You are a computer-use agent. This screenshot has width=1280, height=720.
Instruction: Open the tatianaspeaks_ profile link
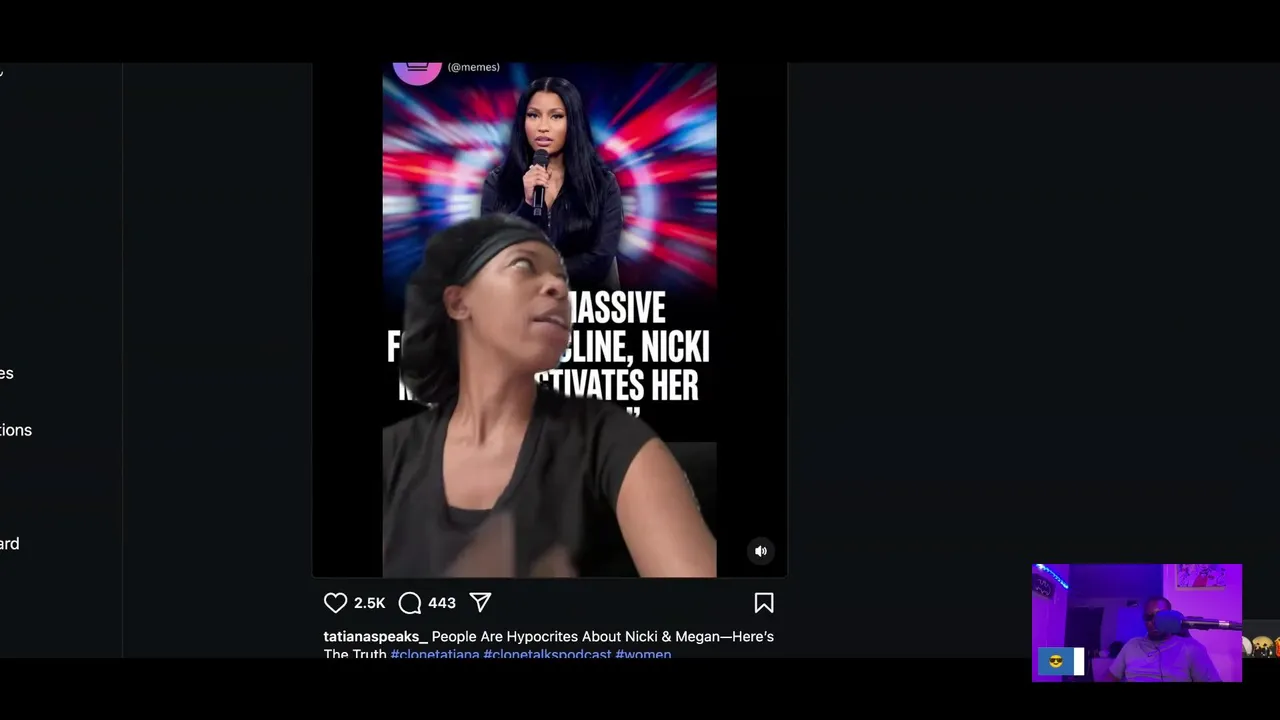375,637
